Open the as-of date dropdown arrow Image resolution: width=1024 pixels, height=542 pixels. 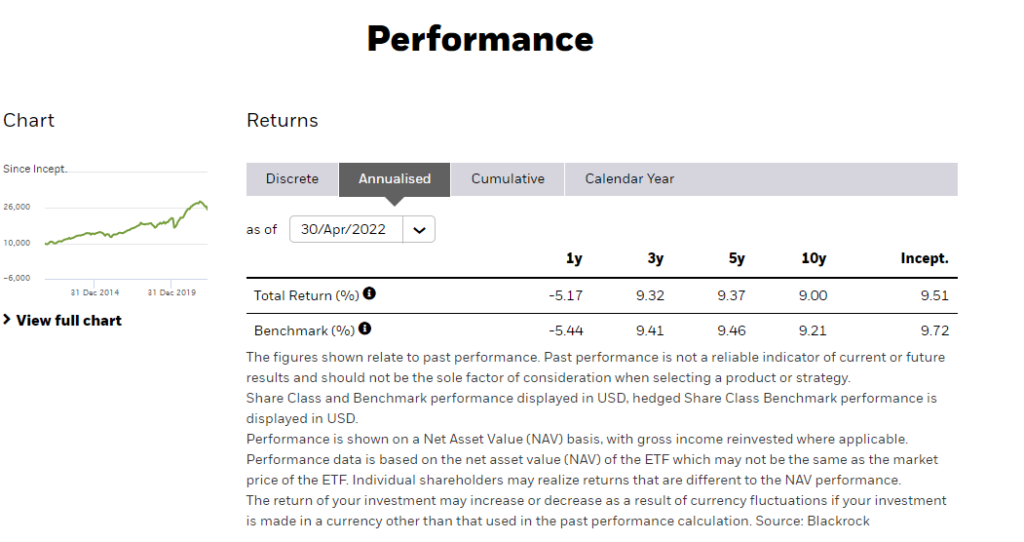(x=419, y=230)
